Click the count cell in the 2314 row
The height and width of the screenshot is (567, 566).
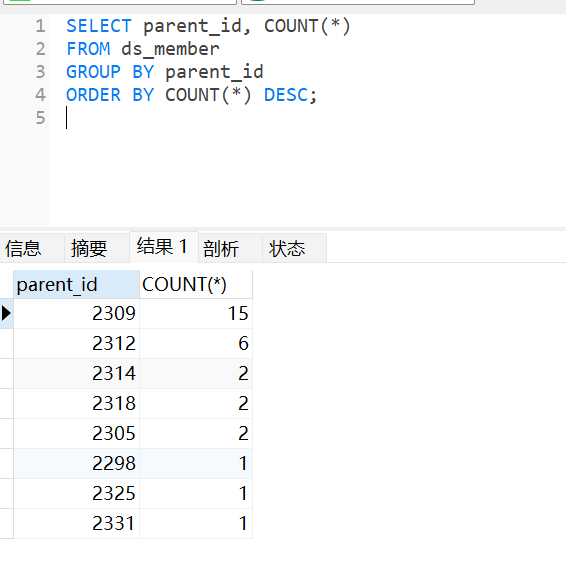tap(196, 374)
